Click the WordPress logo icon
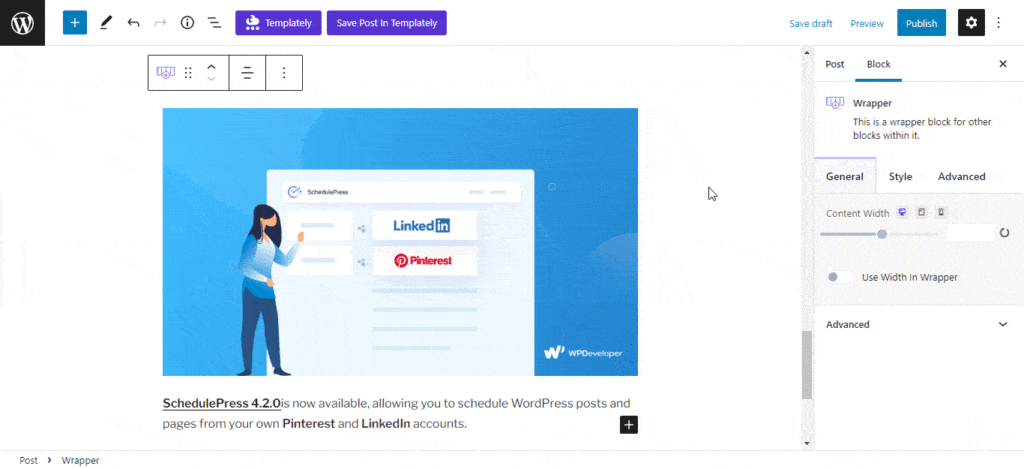The height and width of the screenshot is (469, 1024). 22,23
